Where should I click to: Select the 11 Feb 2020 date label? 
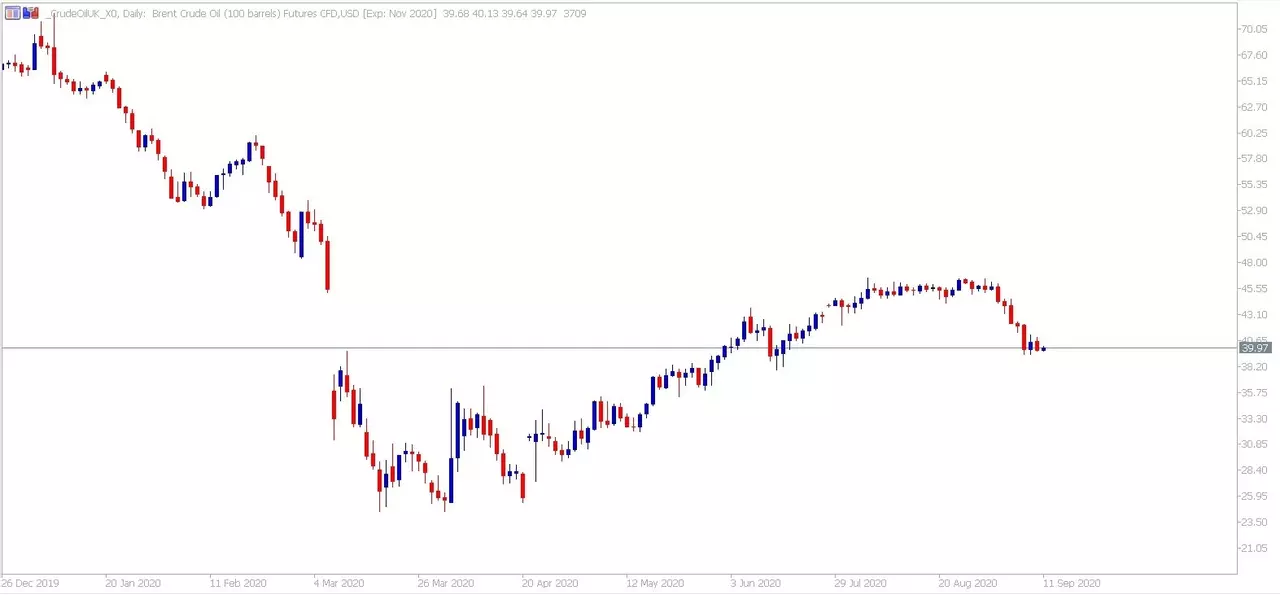(x=237, y=583)
